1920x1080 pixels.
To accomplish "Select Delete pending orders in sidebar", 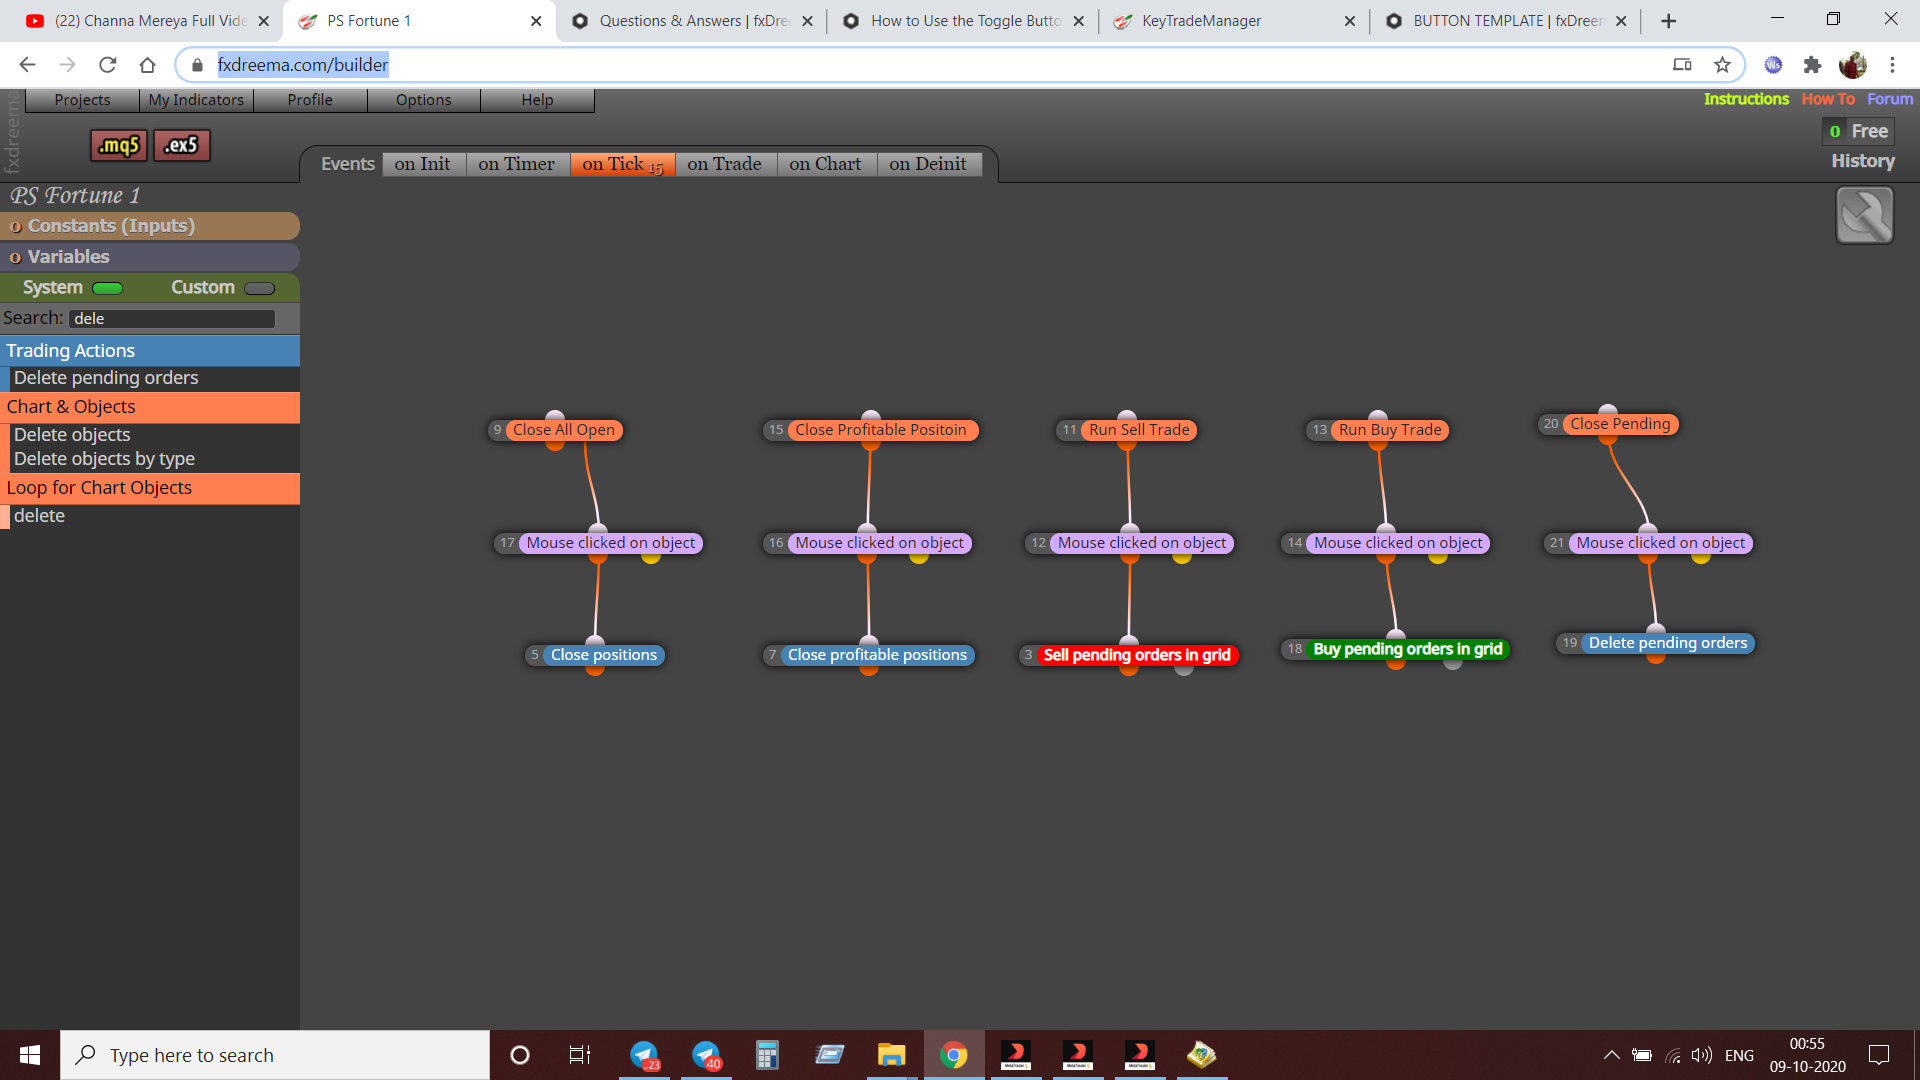I will pyautogui.click(x=106, y=378).
